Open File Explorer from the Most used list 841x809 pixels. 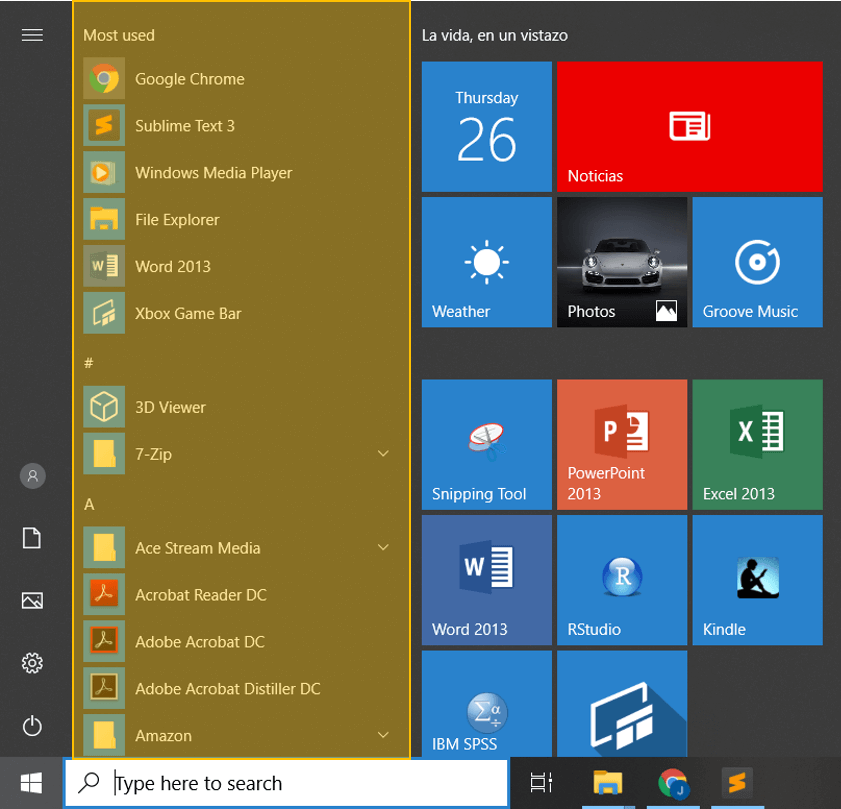pos(241,219)
